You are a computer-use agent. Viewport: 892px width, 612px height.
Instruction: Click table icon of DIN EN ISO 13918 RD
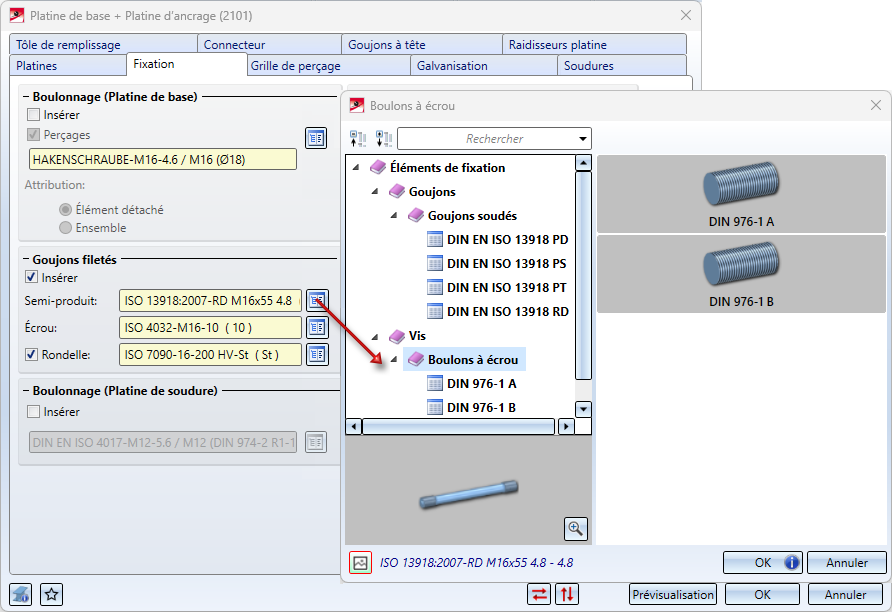(x=435, y=311)
